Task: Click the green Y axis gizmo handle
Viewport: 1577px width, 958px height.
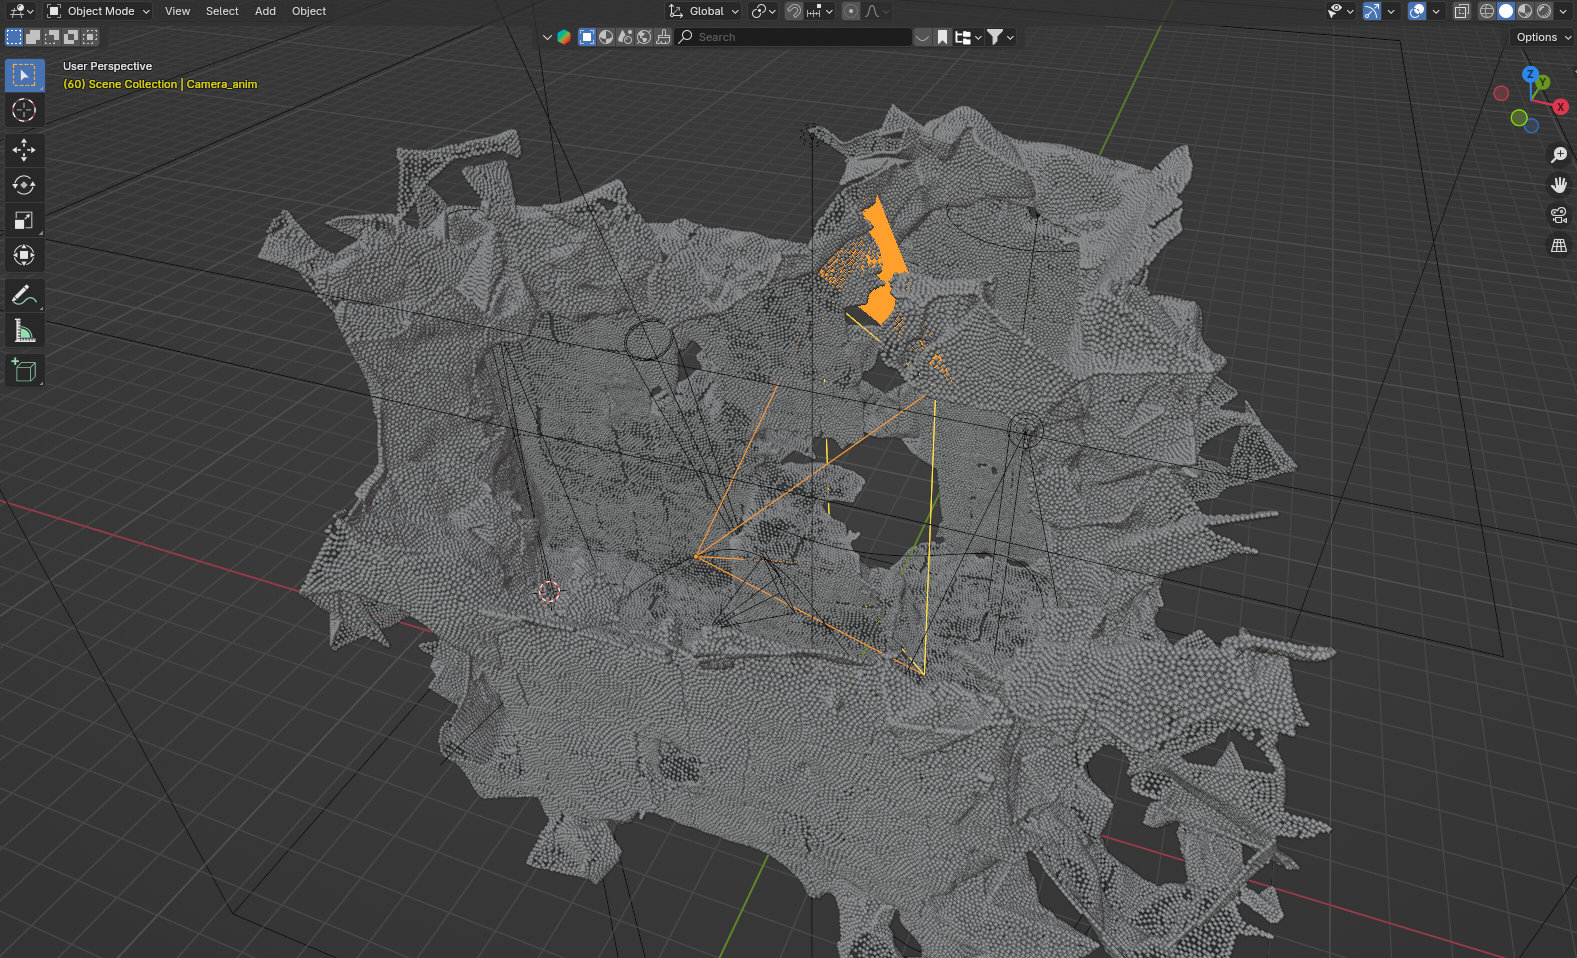Action: (x=1543, y=82)
